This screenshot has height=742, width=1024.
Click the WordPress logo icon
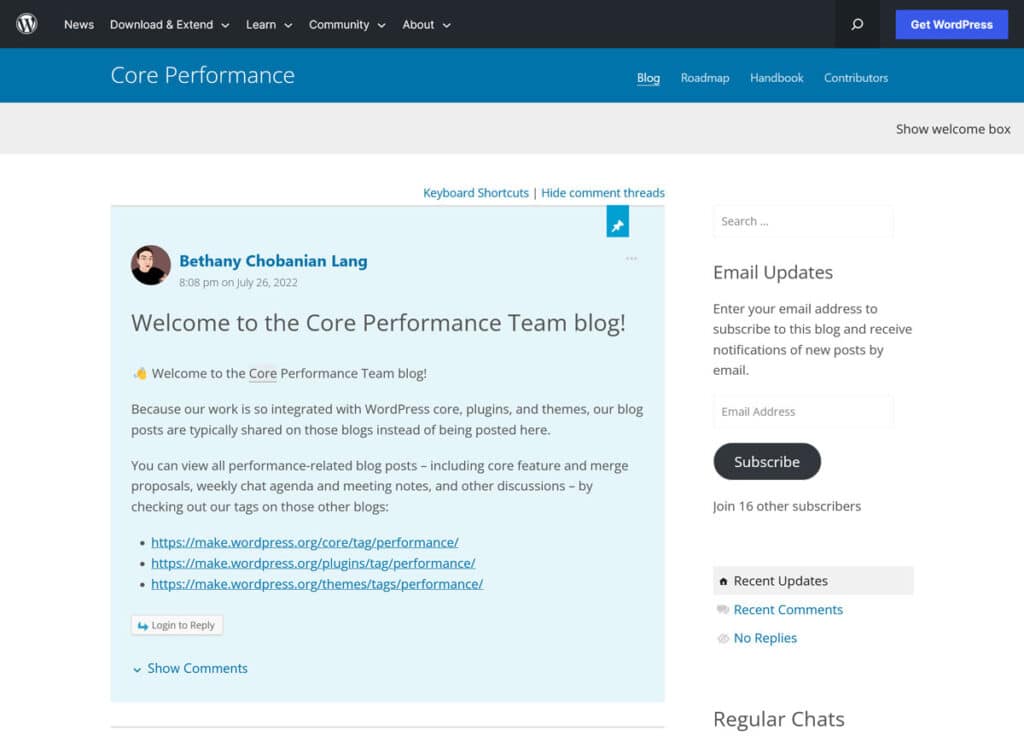27,24
